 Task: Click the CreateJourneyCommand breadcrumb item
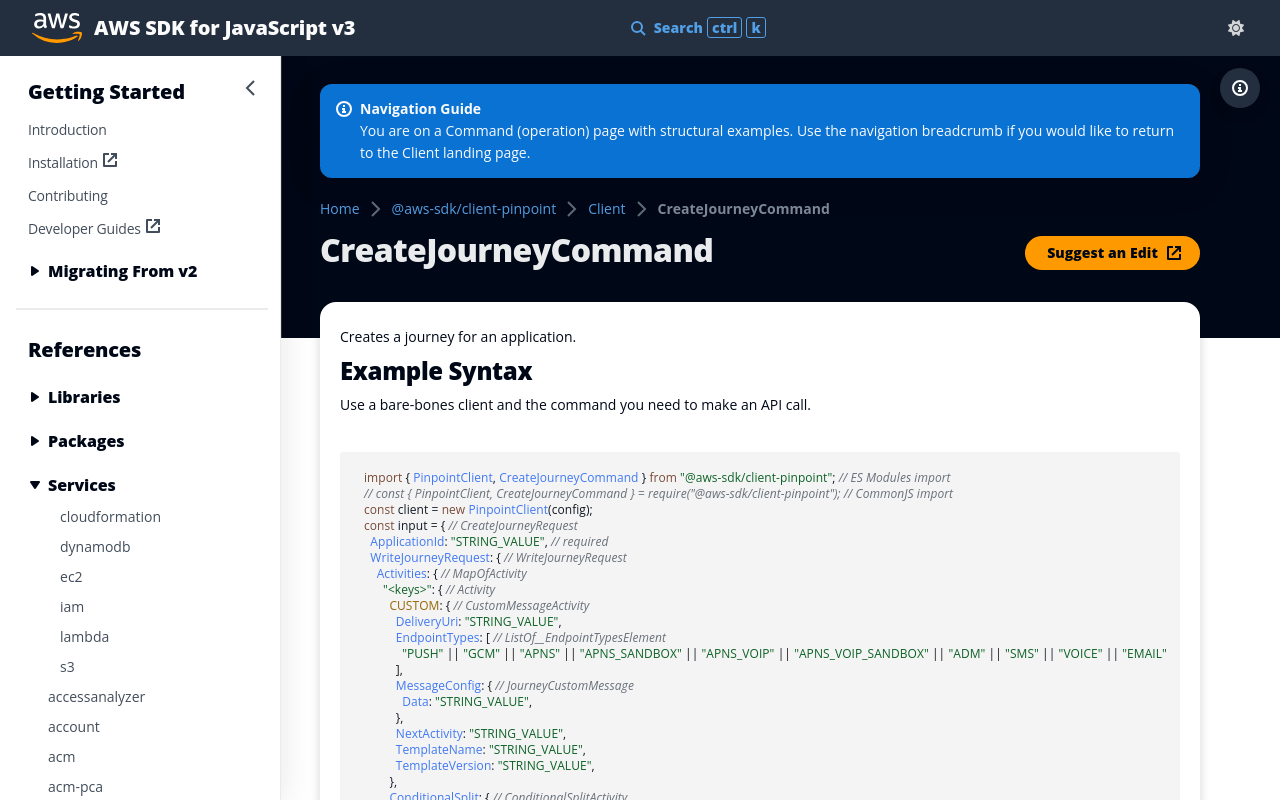coord(743,209)
